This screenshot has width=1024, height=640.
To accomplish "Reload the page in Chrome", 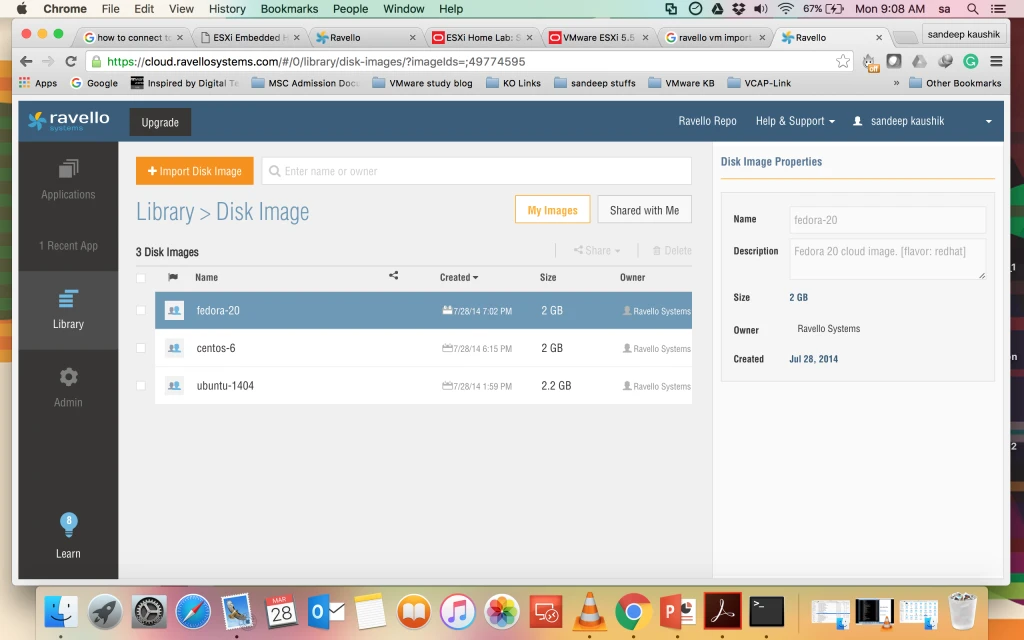I will tap(71, 61).
